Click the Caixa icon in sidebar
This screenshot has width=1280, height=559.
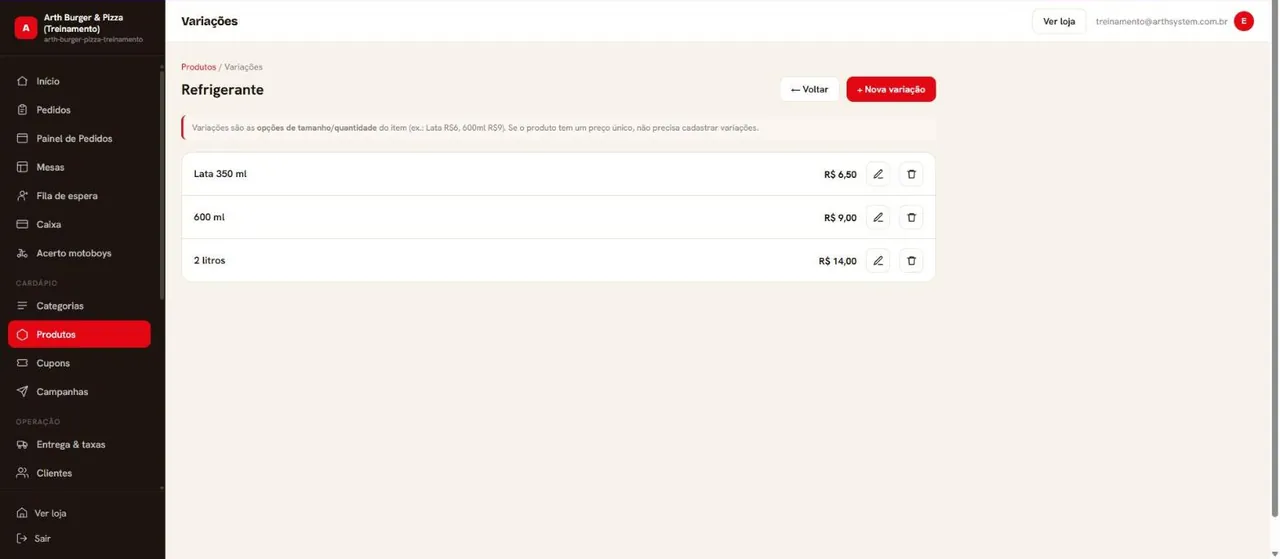pyautogui.click(x=22, y=224)
